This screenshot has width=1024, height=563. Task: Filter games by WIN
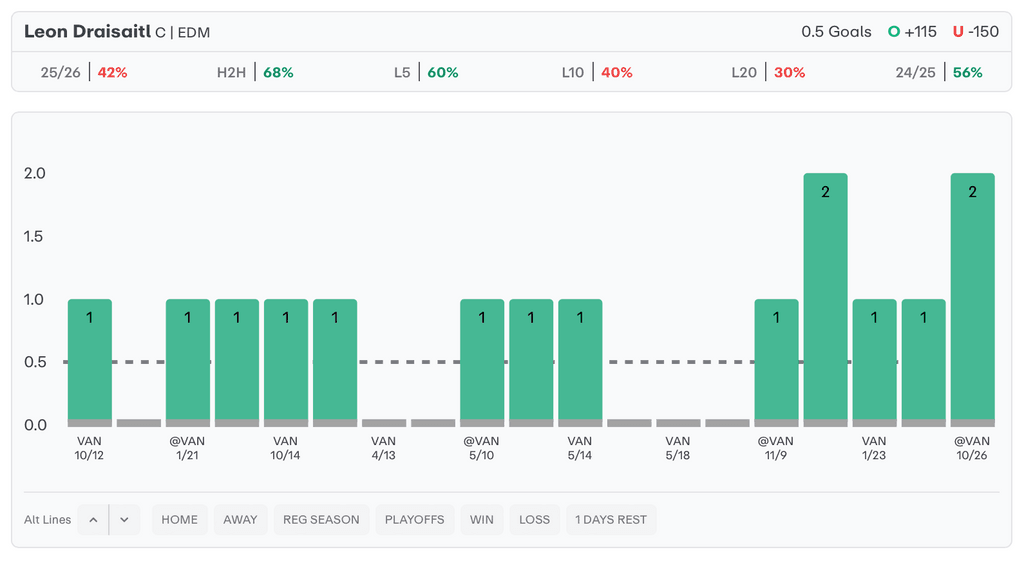coord(482,520)
